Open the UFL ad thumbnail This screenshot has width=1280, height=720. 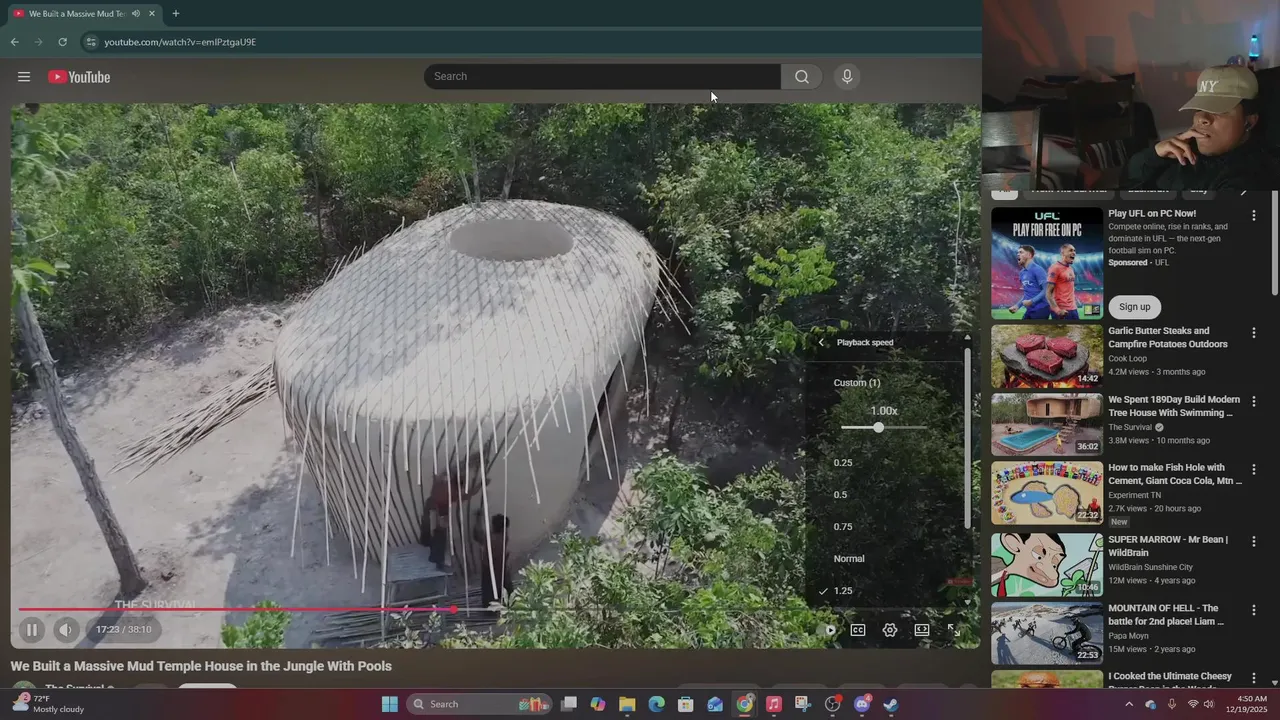click(x=1047, y=263)
